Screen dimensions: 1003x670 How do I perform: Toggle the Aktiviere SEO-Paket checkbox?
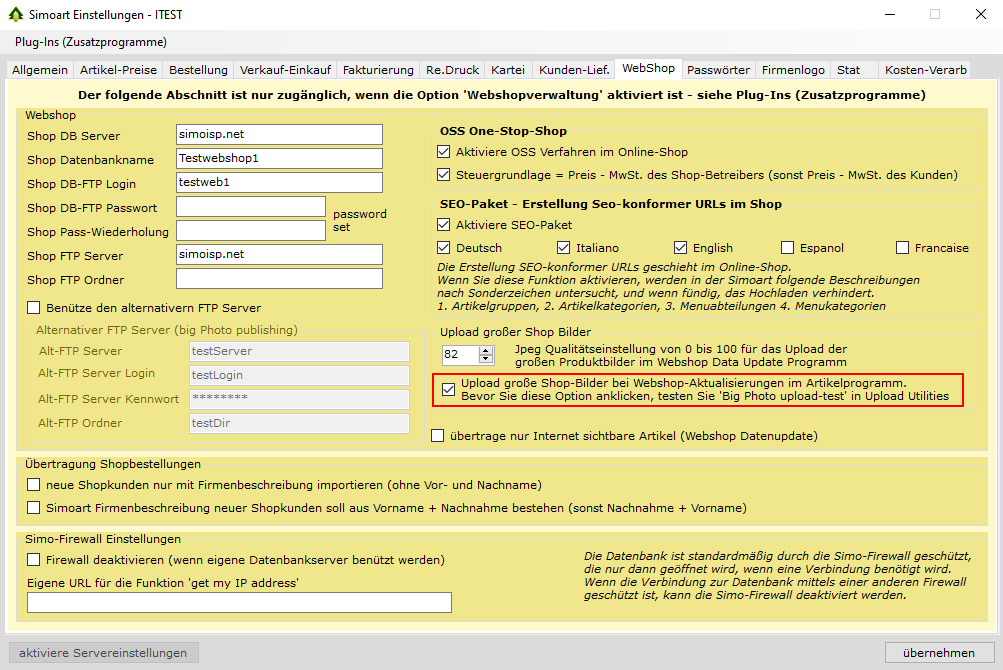pyautogui.click(x=444, y=225)
